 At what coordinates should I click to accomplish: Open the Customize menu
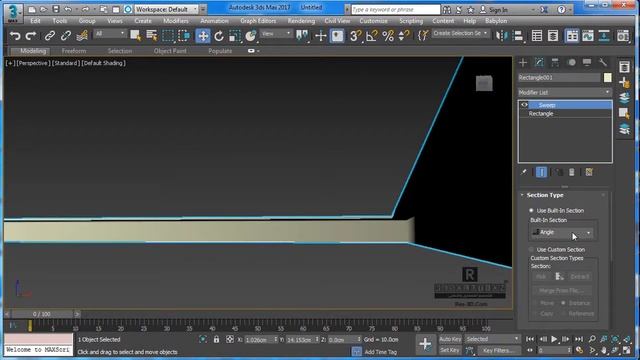pos(373,21)
